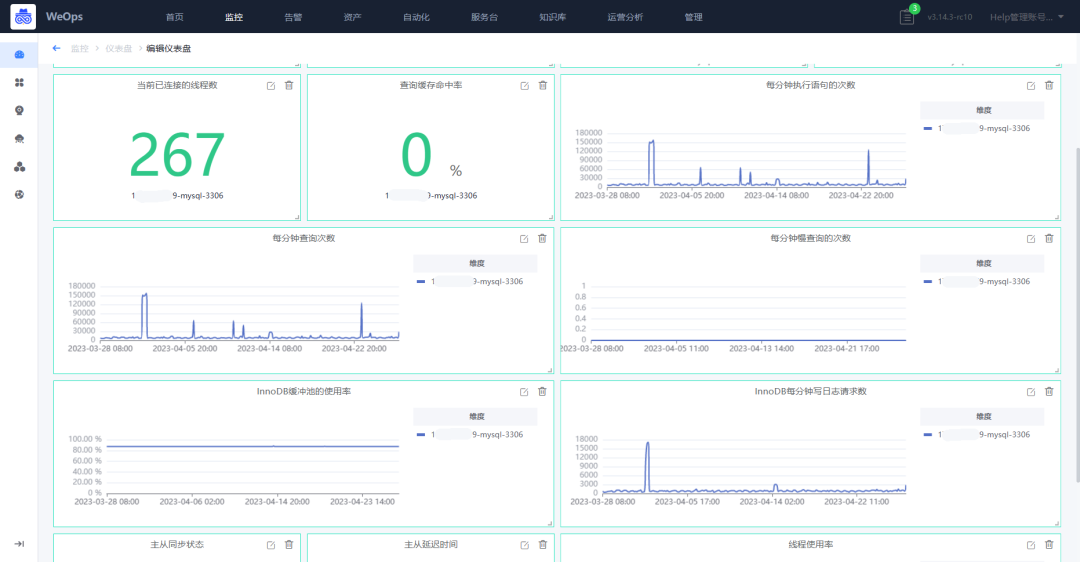Toggle mysql-3306 series in 每分钟执行语句的次数 legend
The height and width of the screenshot is (562, 1080).
point(977,128)
